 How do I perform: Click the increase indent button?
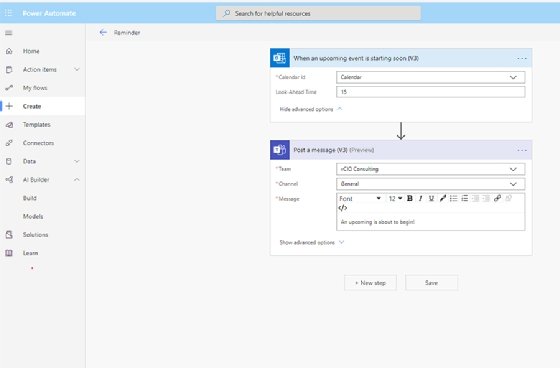(486, 198)
